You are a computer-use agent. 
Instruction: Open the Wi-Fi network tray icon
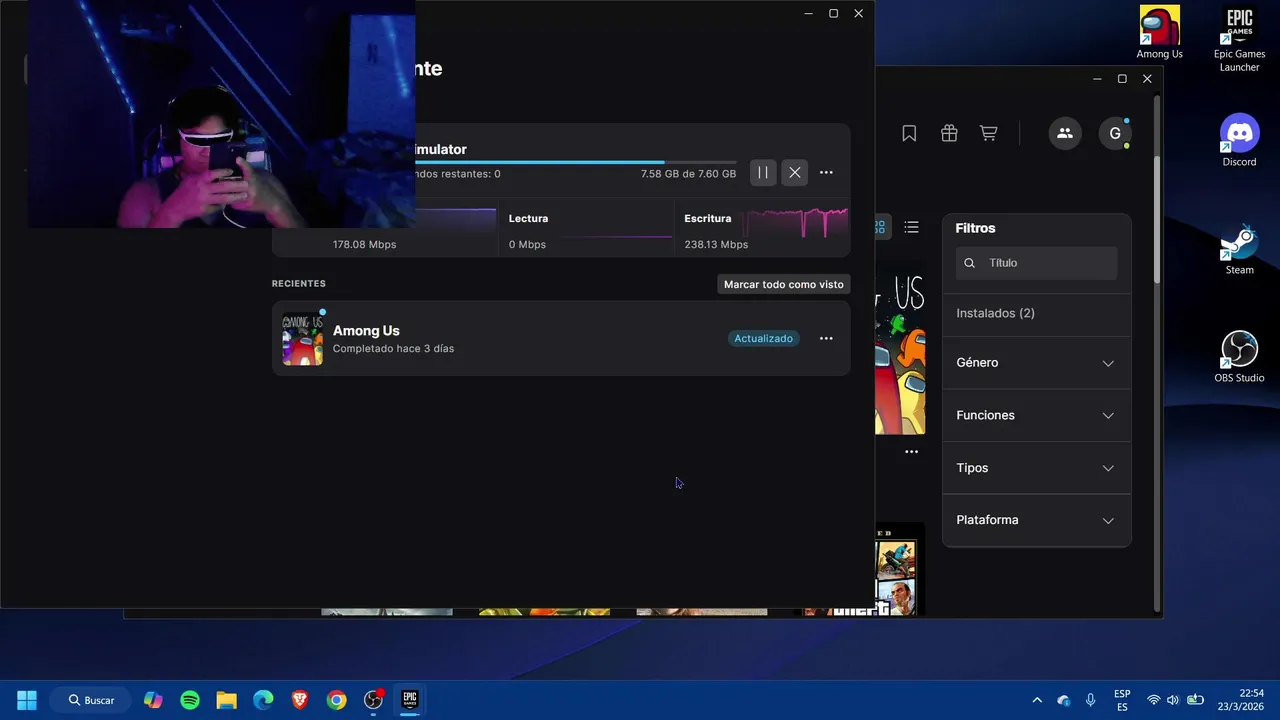click(x=1154, y=700)
